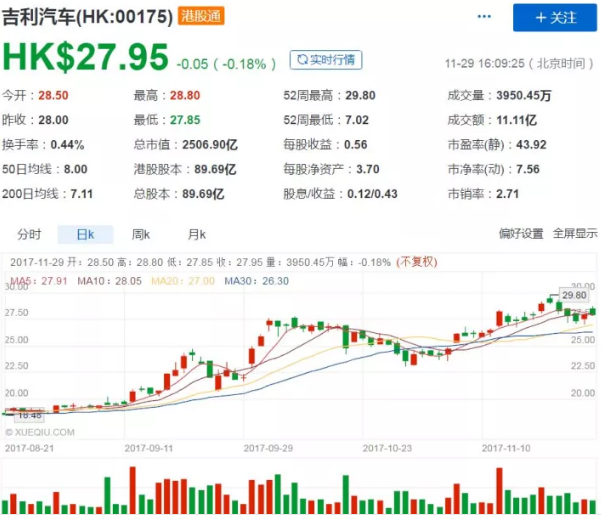Click the timestamp 11-29 16:09:25
This screenshot has width=601, height=515.
pyautogui.click(x=485, y=63)
